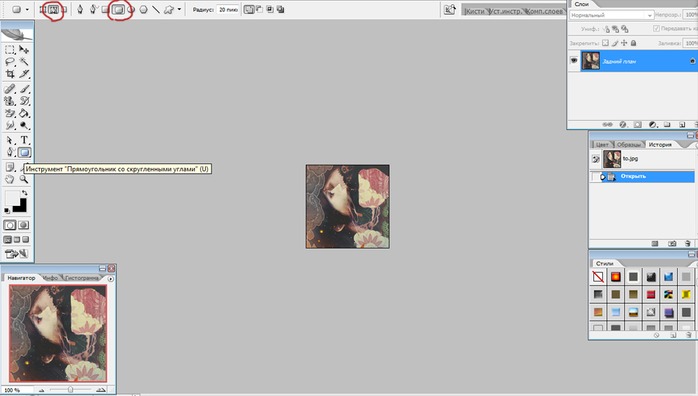
Task: Hide the Задний план layer eye icon
Action: [x=574, y=61]
